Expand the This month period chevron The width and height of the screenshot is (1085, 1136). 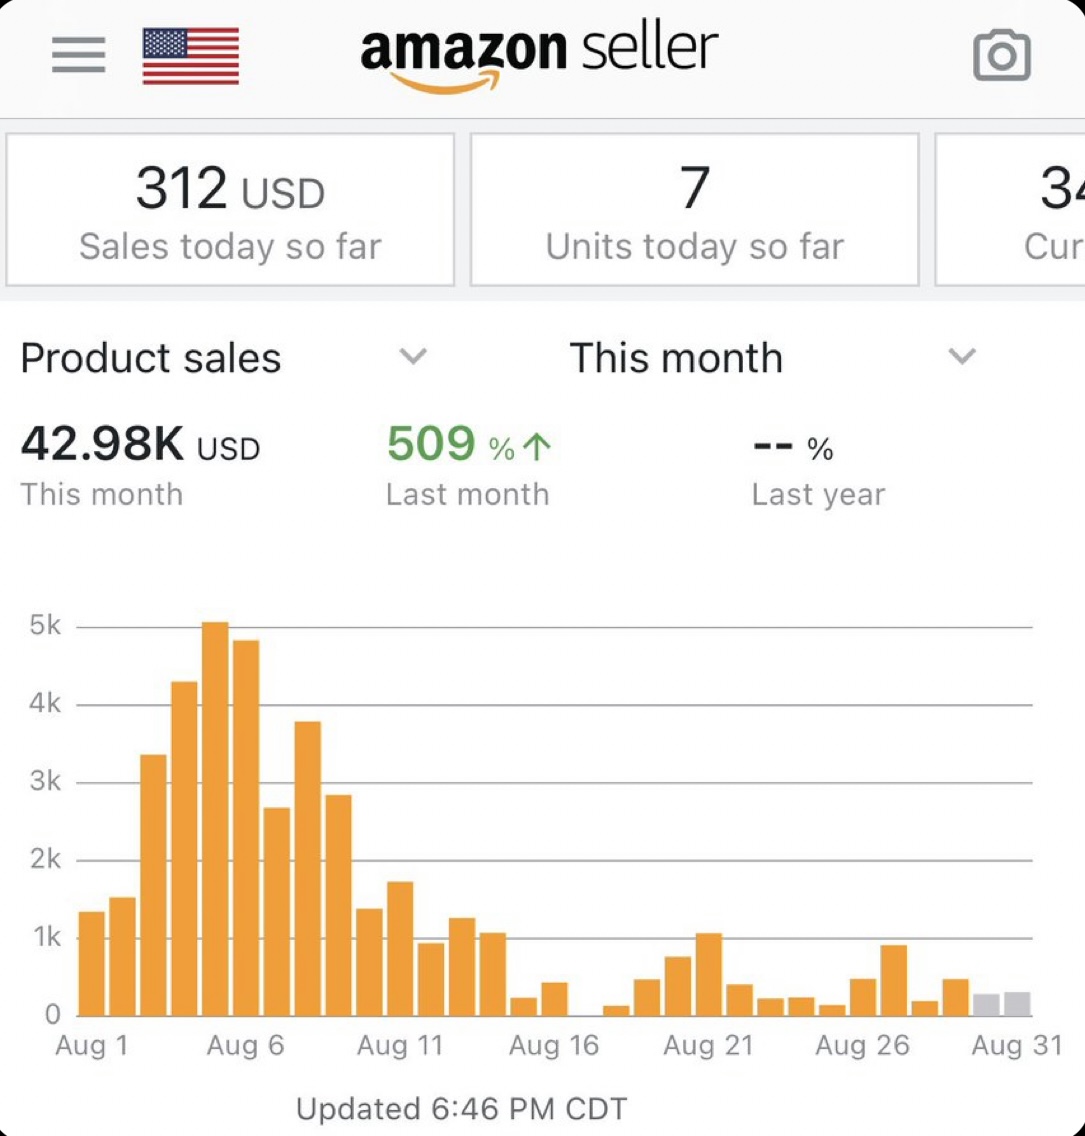point(961,357)
